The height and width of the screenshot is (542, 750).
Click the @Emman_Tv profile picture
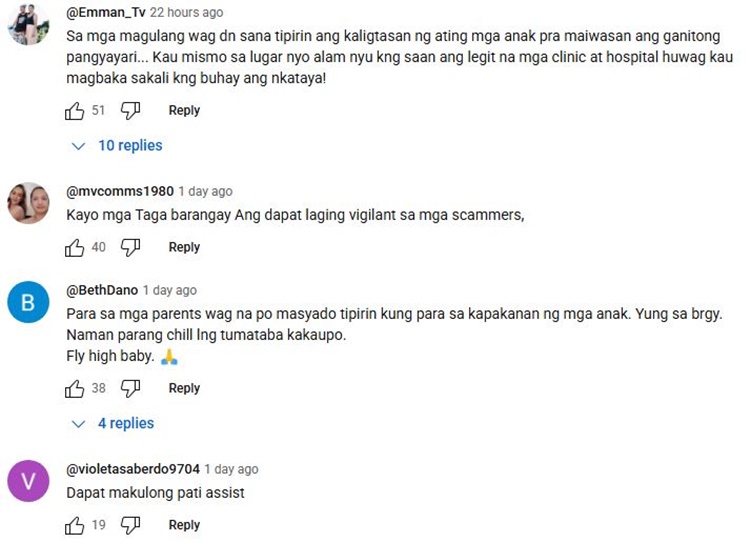tap(28, 24)
